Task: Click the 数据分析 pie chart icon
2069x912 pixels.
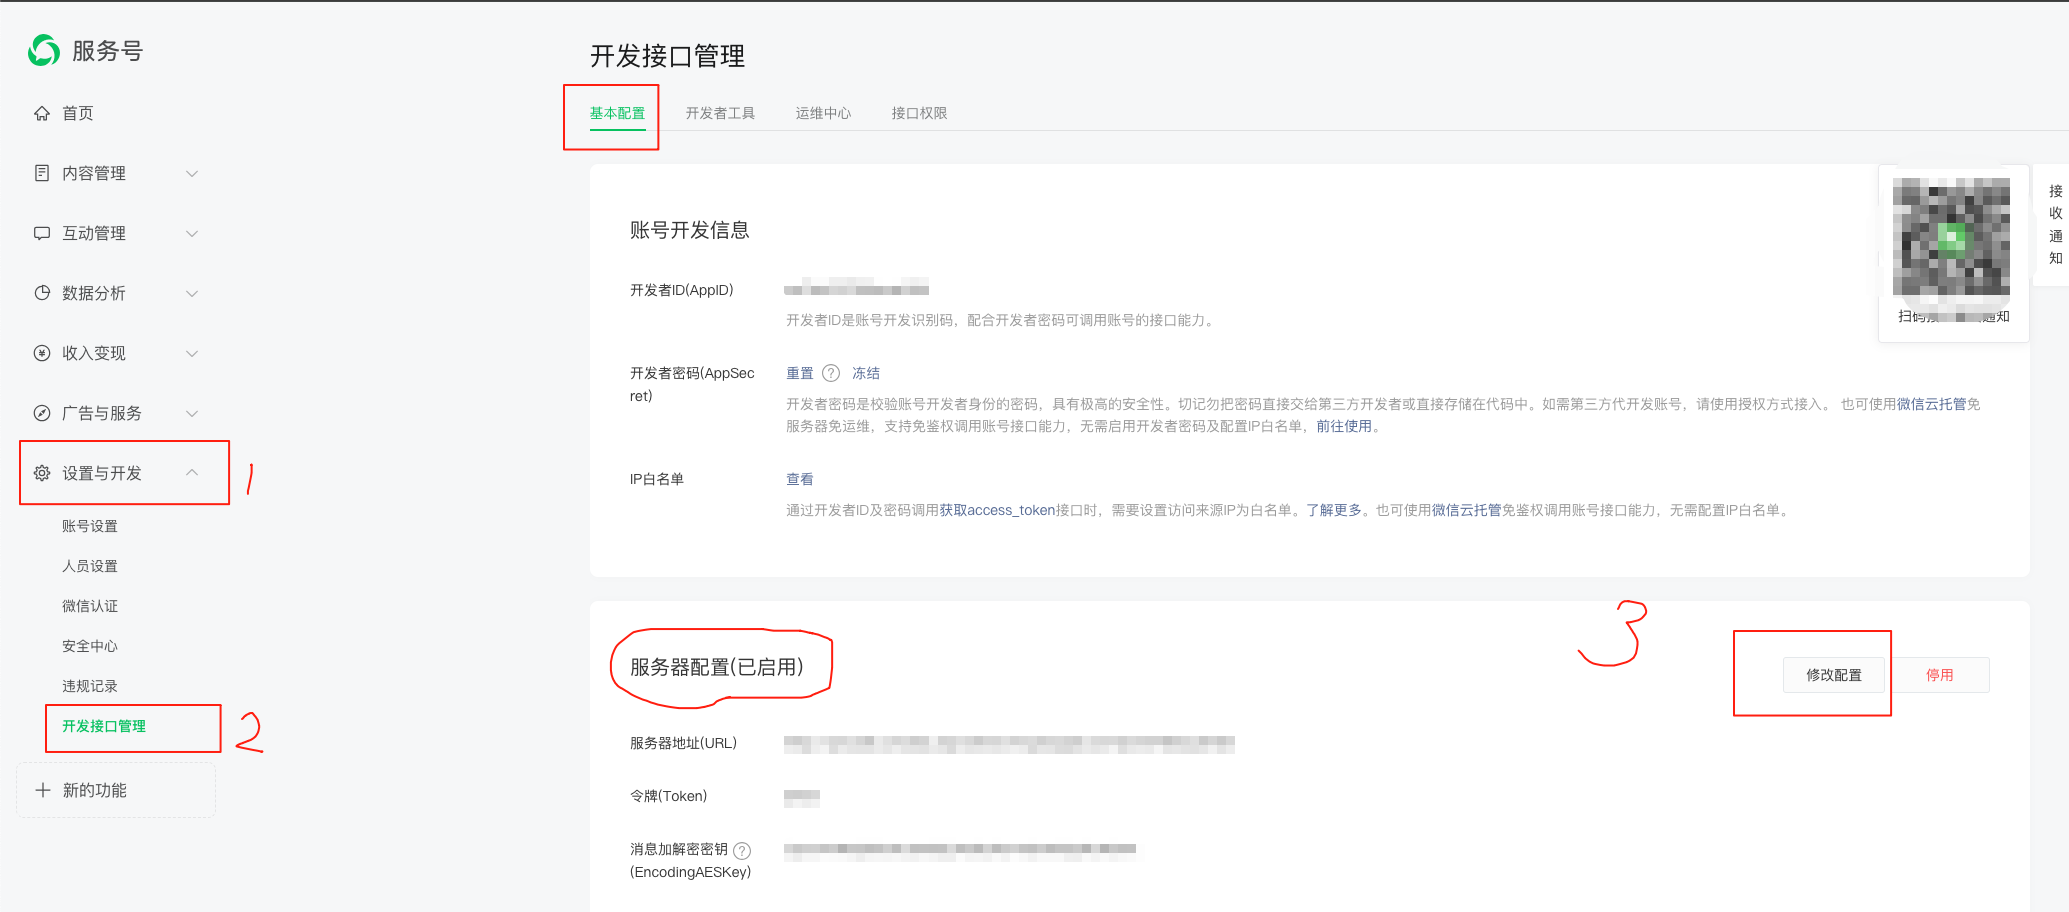Action: 42,293
